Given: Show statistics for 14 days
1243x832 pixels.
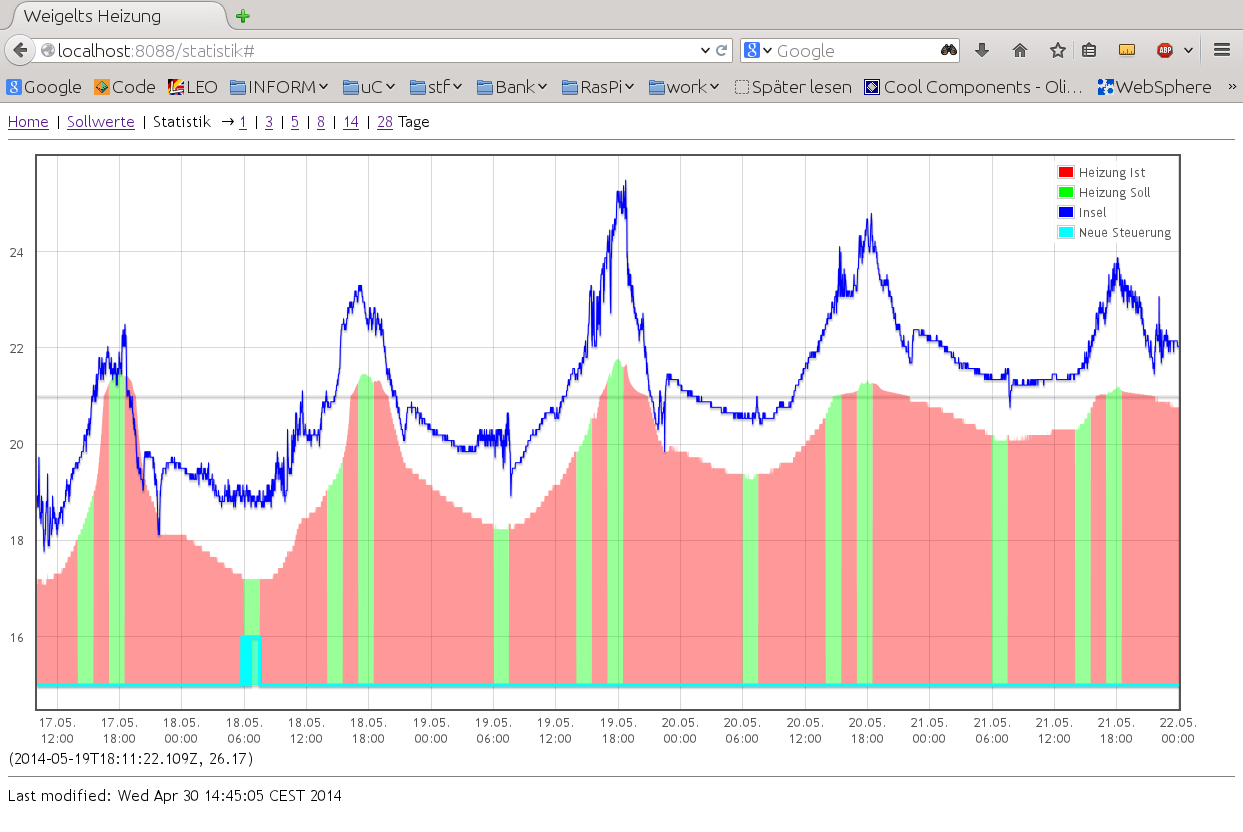Looking at the screenshot, I should 350,122.
